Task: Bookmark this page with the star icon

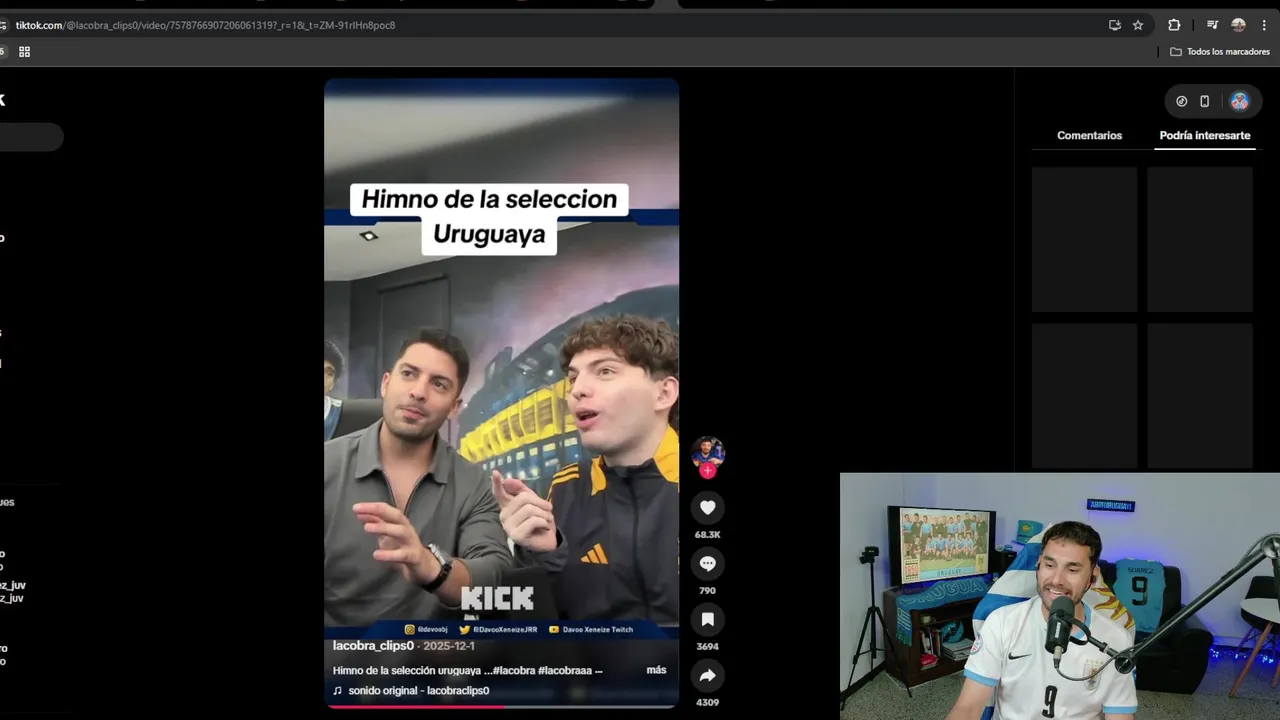Action: pos(1138,25)
